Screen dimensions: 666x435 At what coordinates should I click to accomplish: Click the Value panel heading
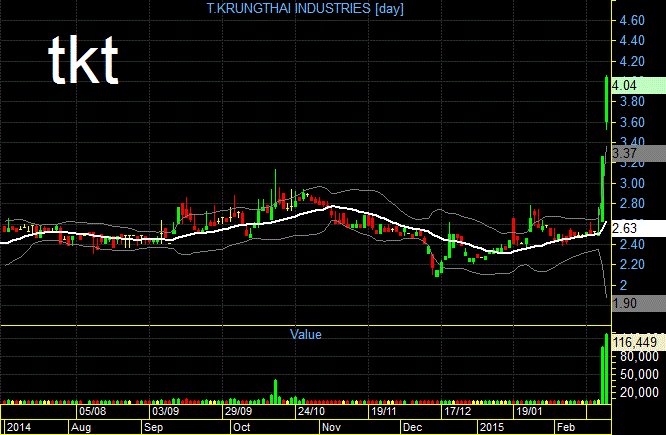click(305, 334)
